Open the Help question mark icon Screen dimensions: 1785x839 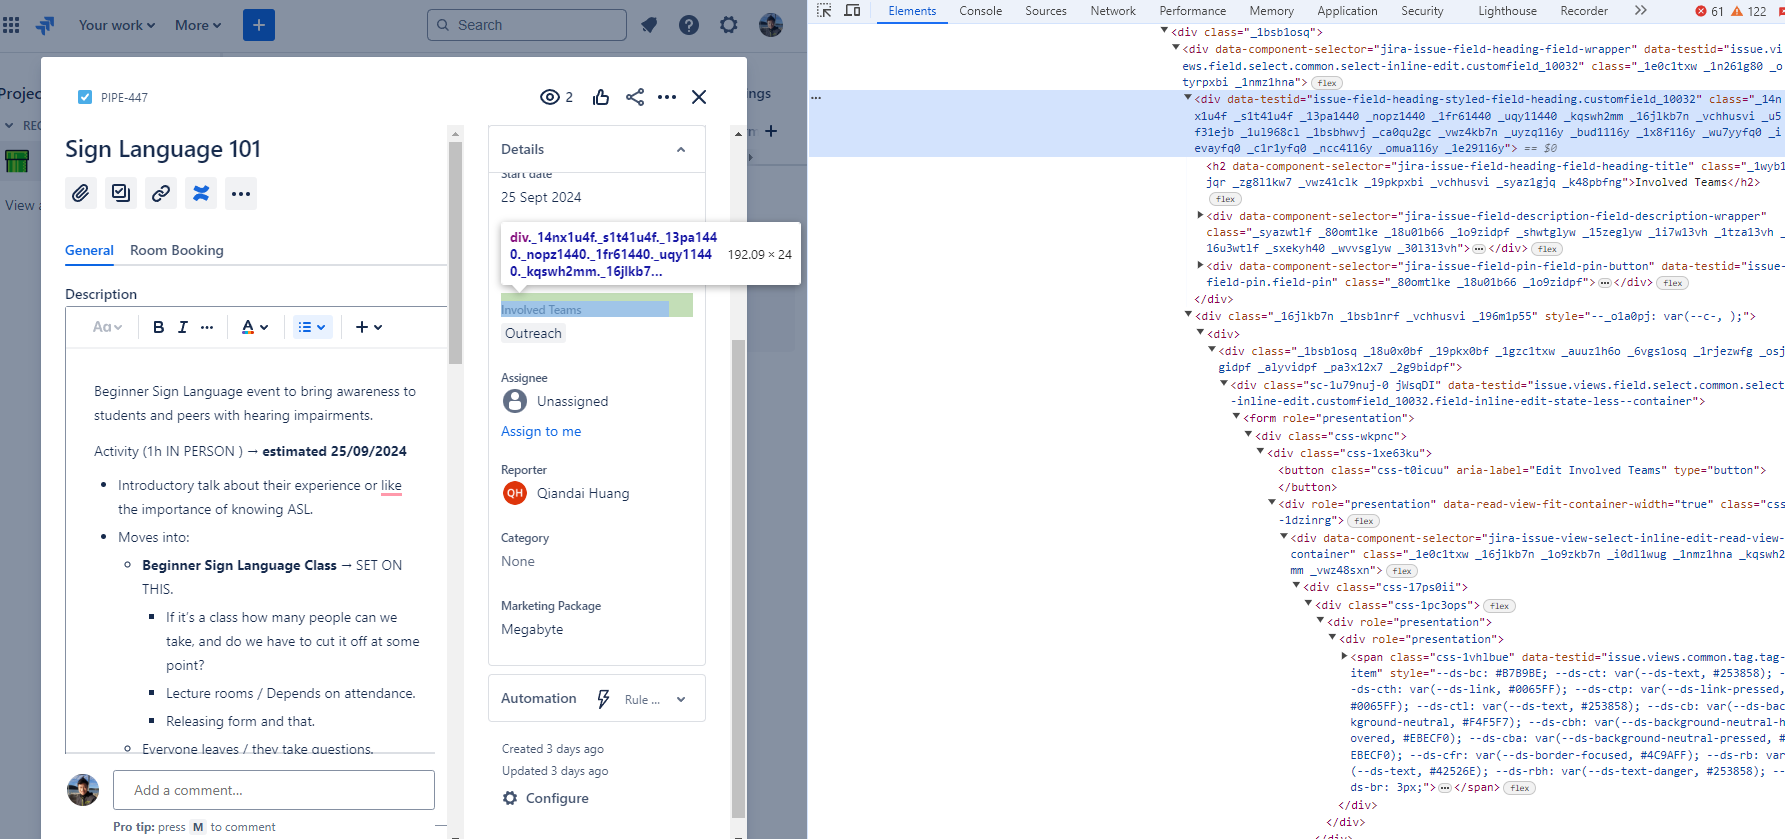(x=689, y=25)
